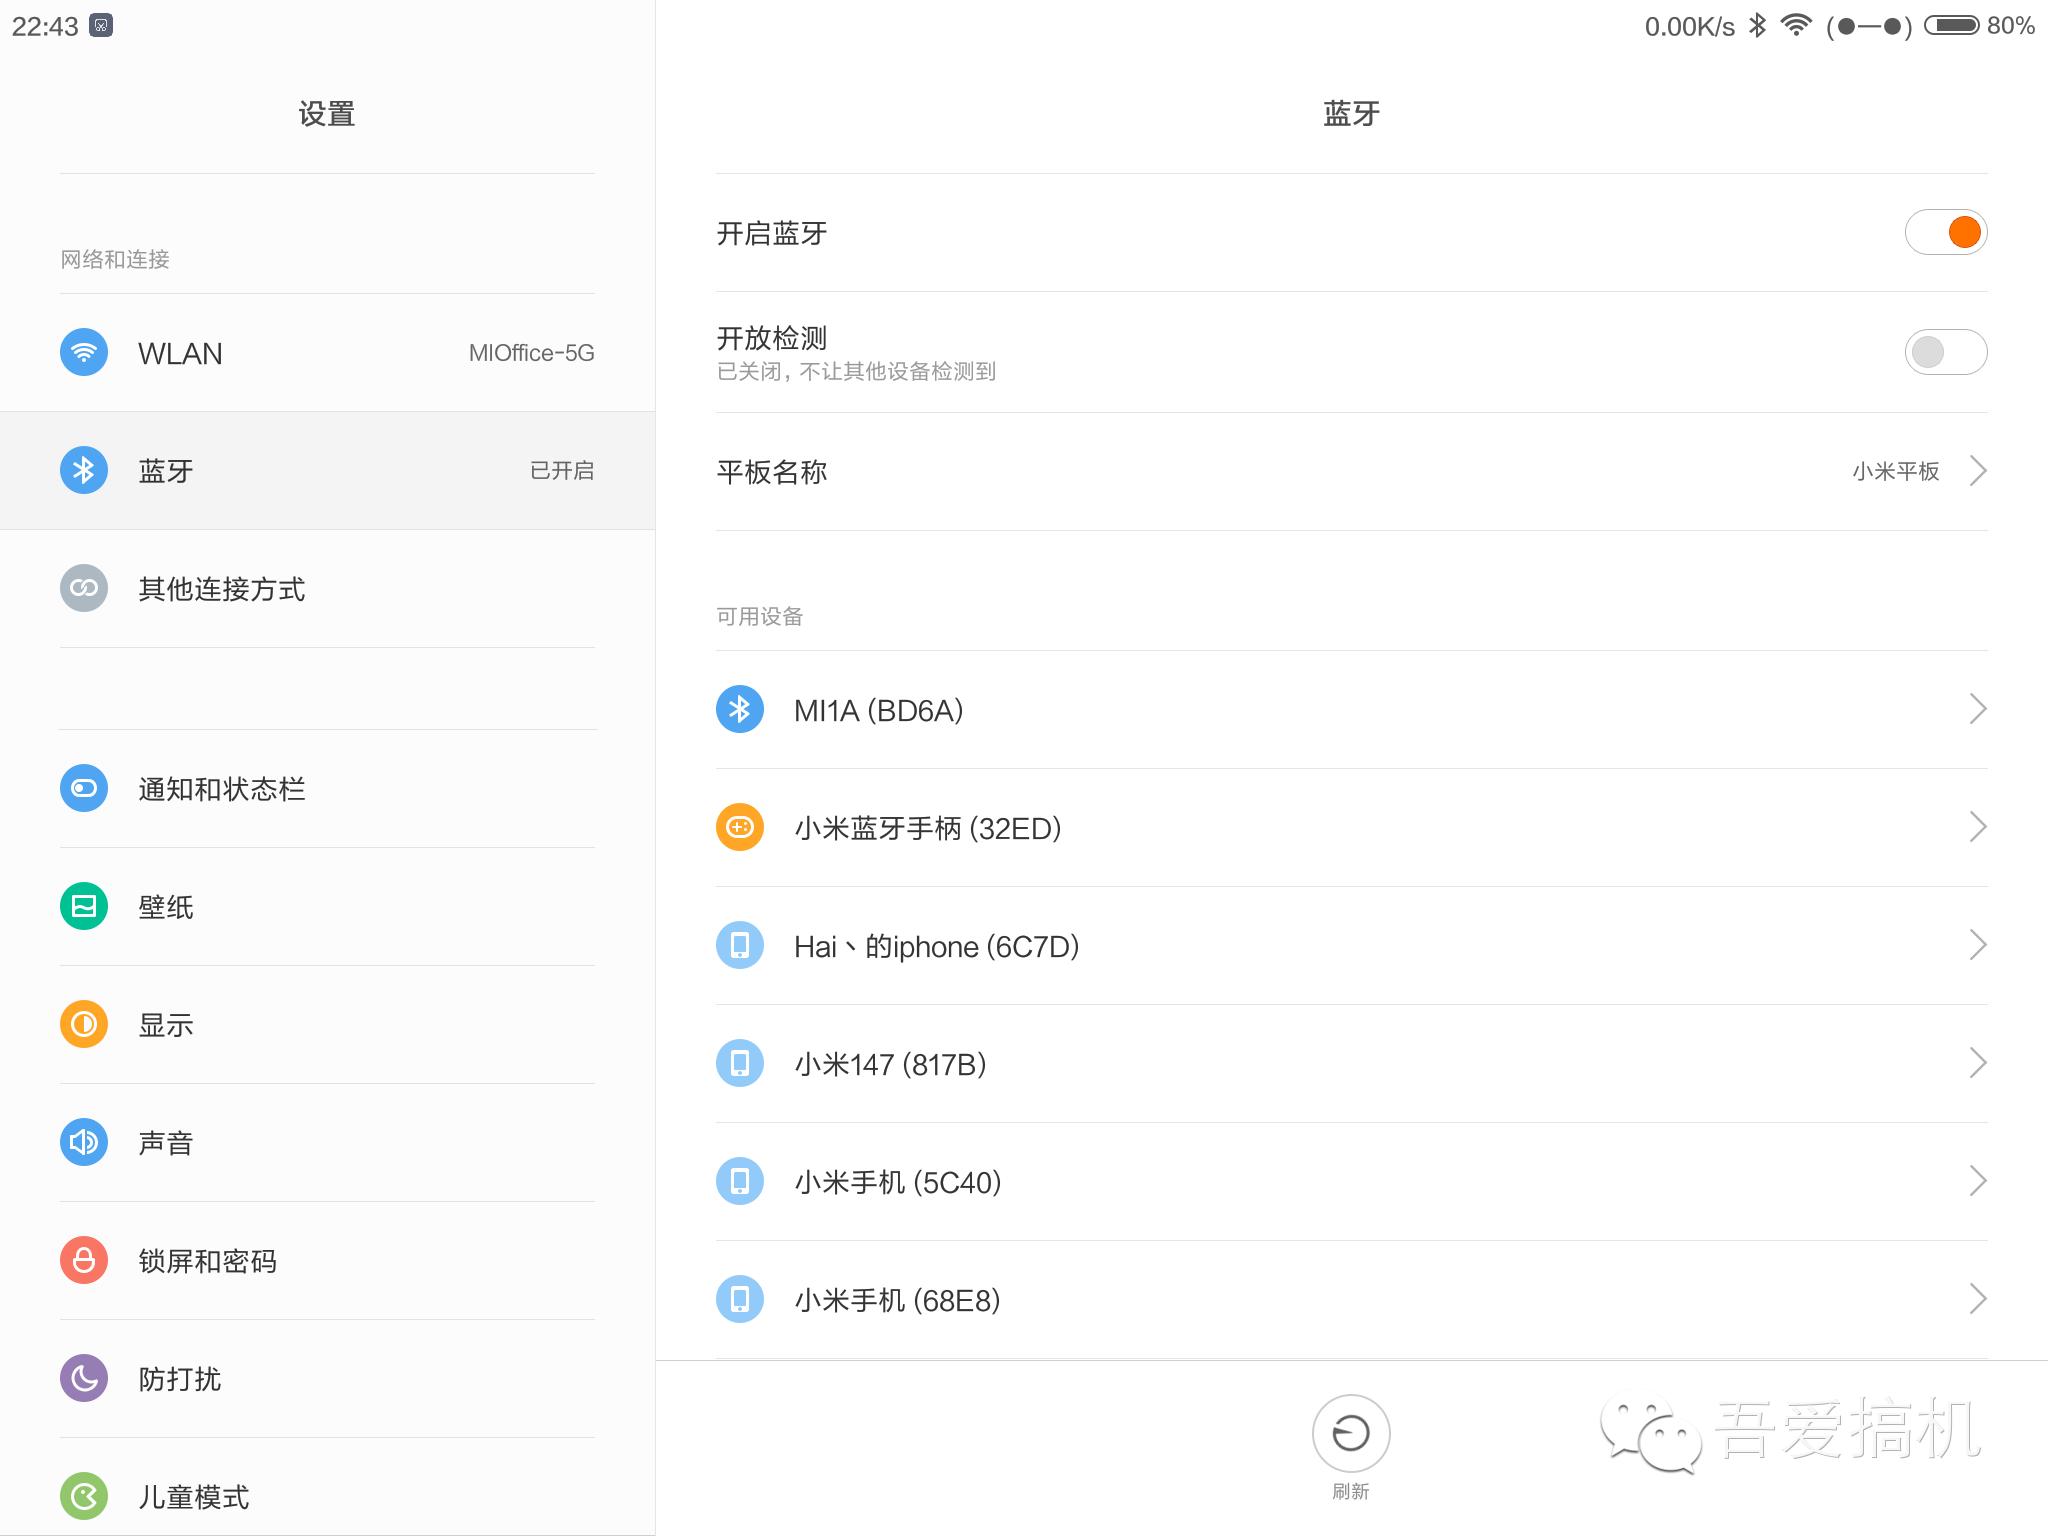The width and height of the screenshot is (2048, 1536).
Task: Open 平板名称 chevron showing 小米平板
Action: click(x=1977, y=471)
